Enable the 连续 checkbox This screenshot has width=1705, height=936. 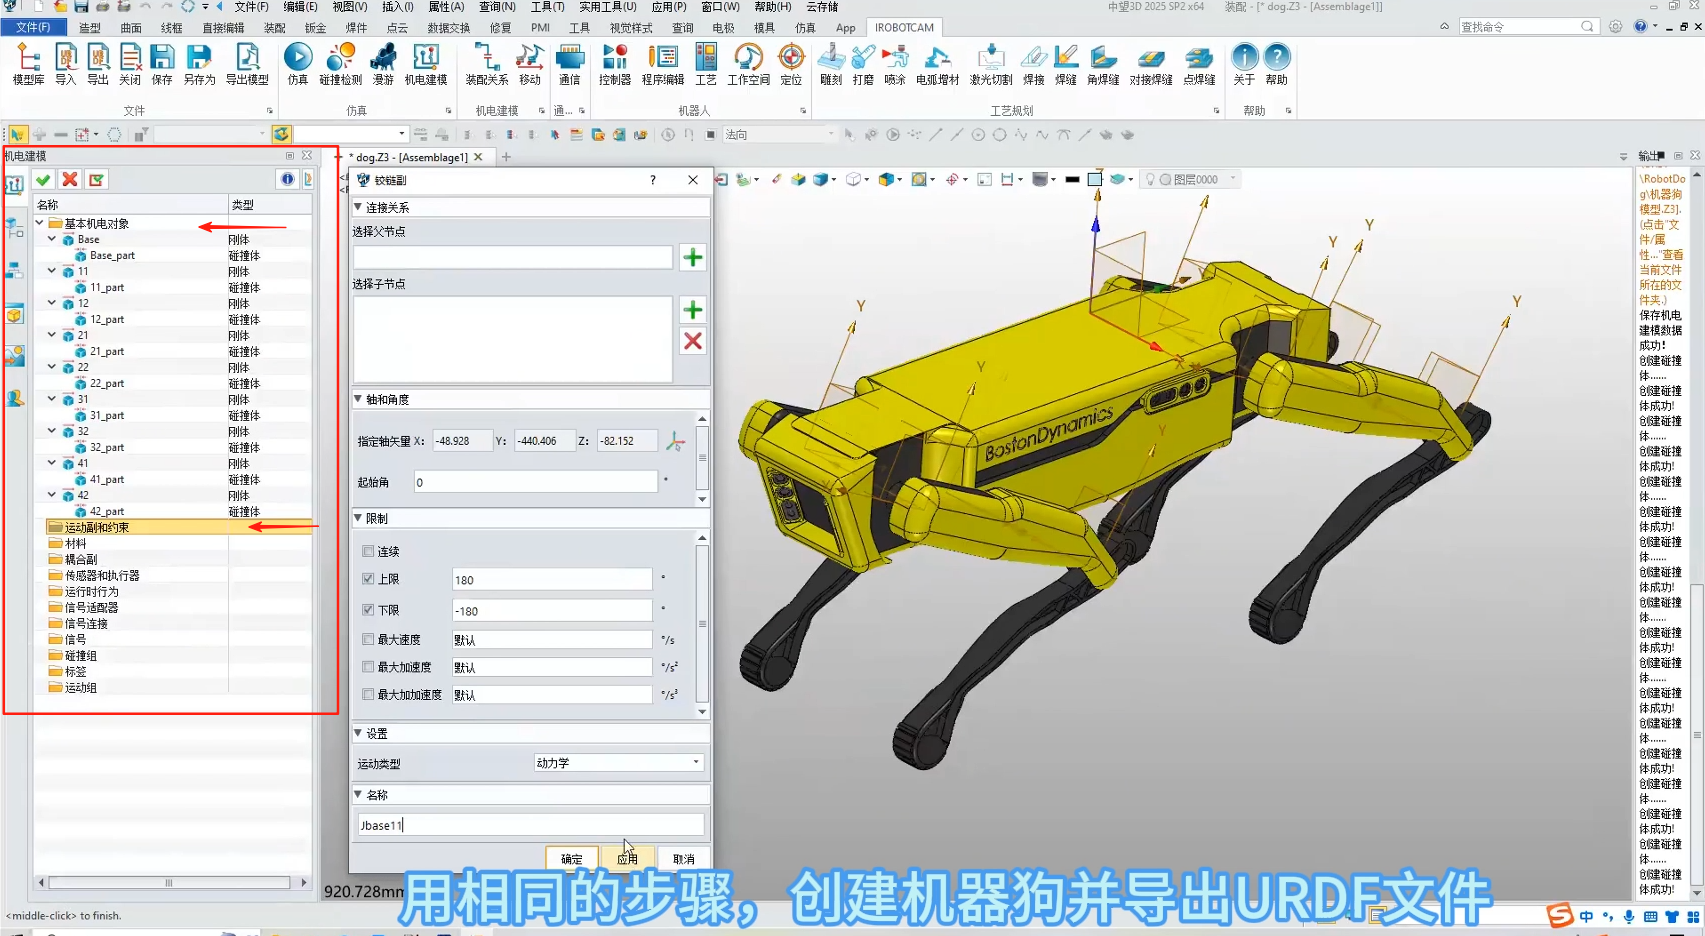pyautogui.click(x=368, y=551)
